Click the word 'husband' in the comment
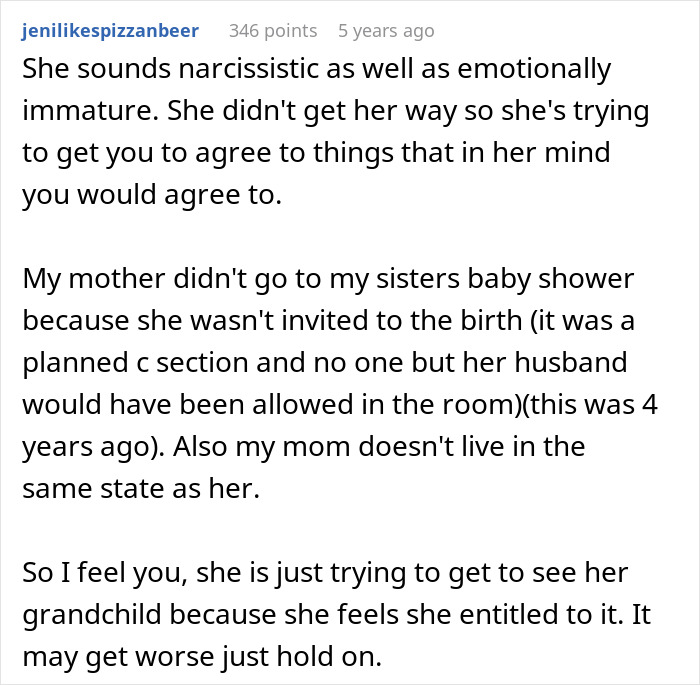 (602, 364)
